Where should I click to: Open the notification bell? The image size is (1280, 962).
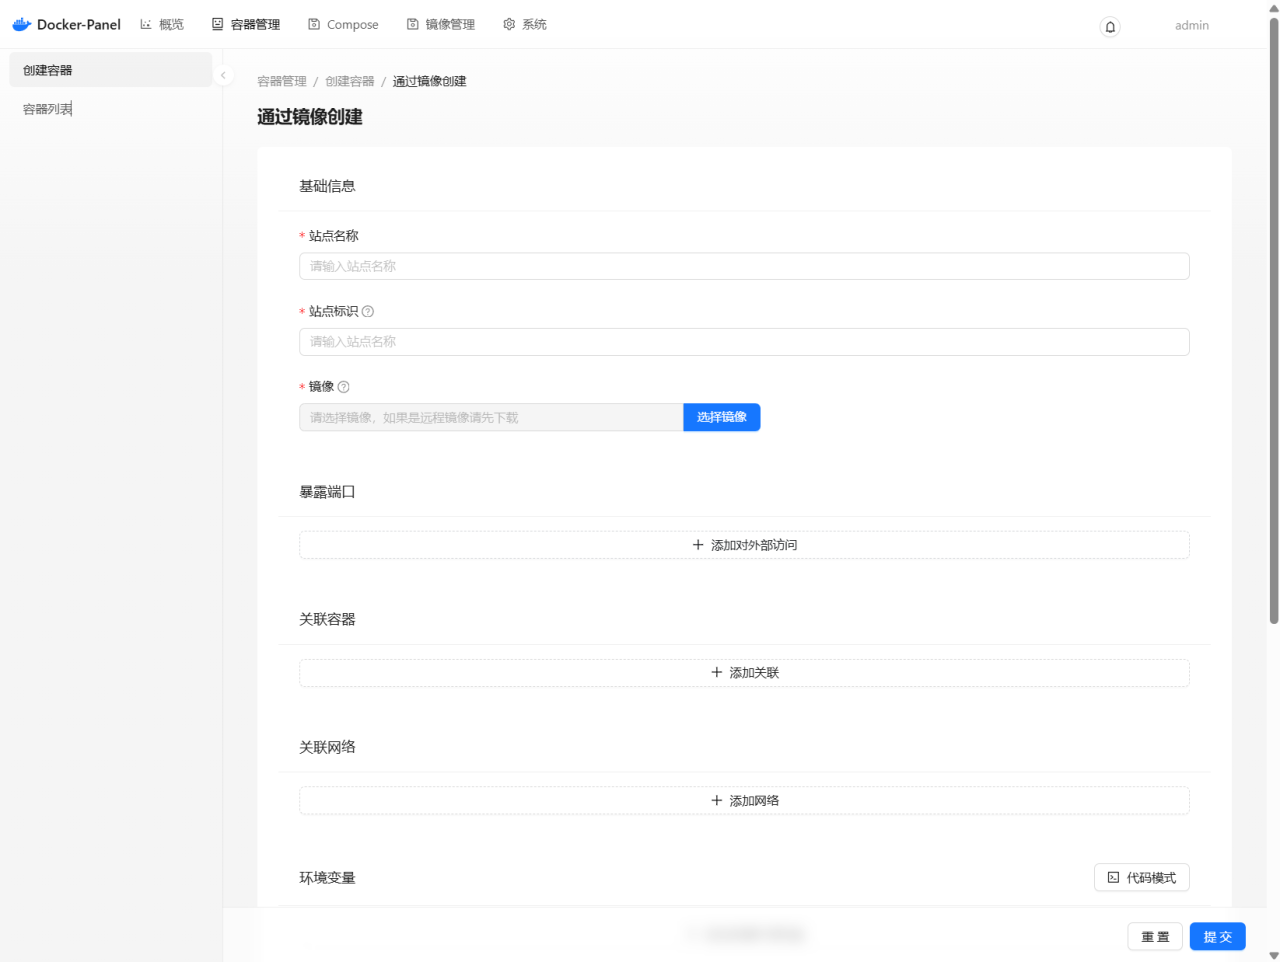(x=1110, y=27)
